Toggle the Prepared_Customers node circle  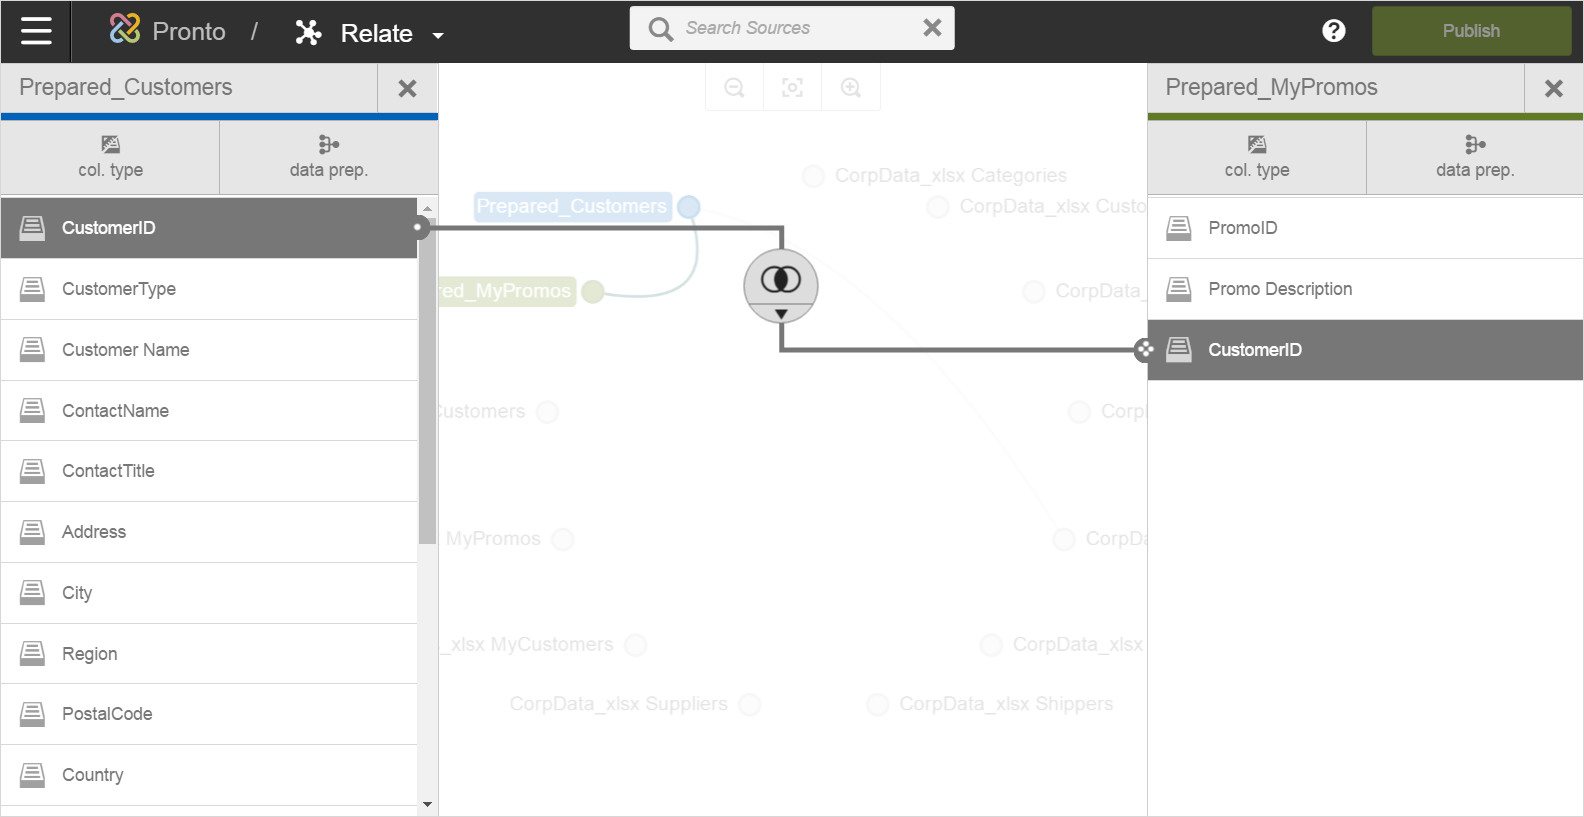point(688,207)
